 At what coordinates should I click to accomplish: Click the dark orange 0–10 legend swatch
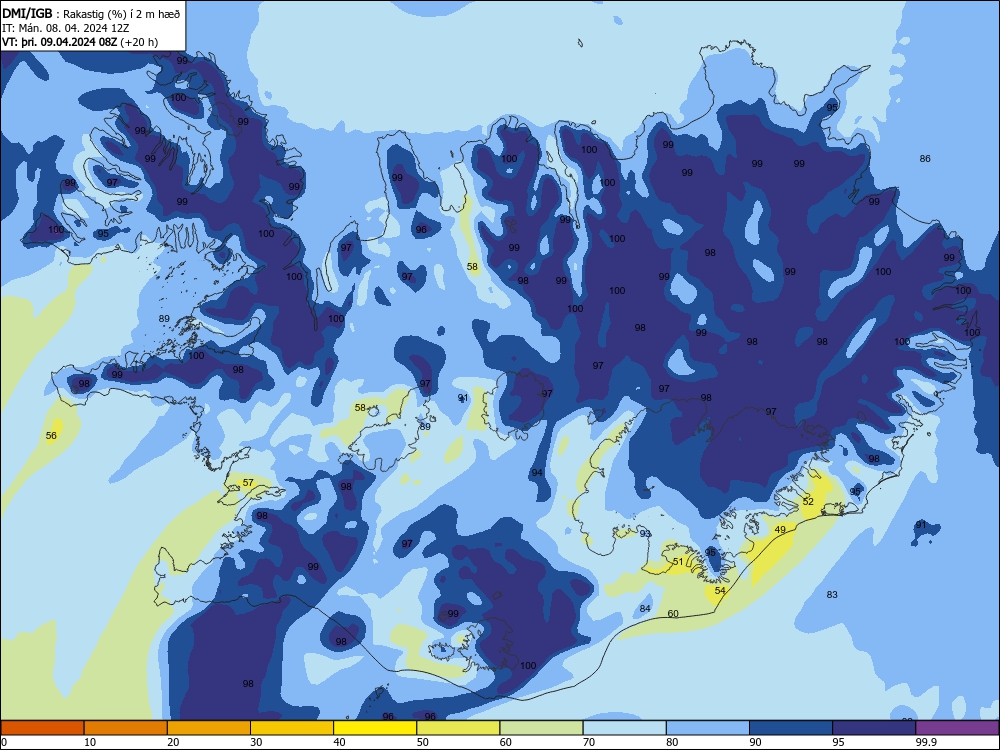(x=42, y=728)
